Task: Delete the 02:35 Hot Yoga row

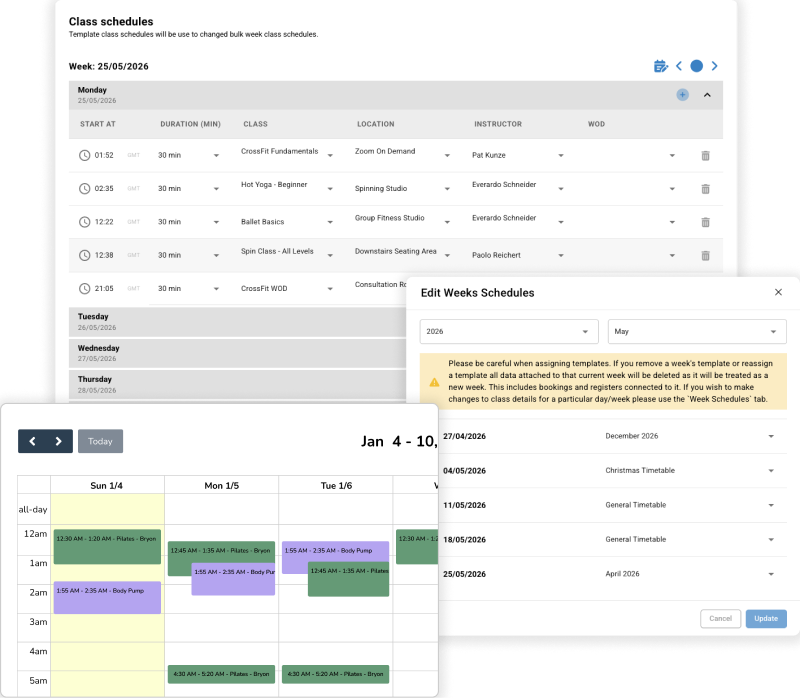Action: point(705,189)
